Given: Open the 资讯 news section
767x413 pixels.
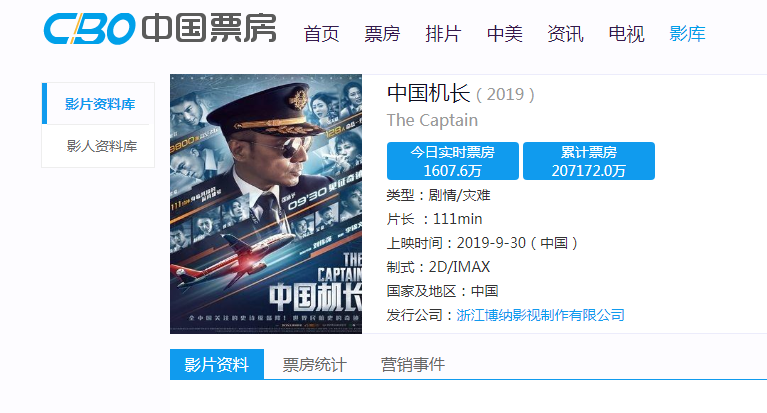Looking at the screenshot, I should point(565,34).
